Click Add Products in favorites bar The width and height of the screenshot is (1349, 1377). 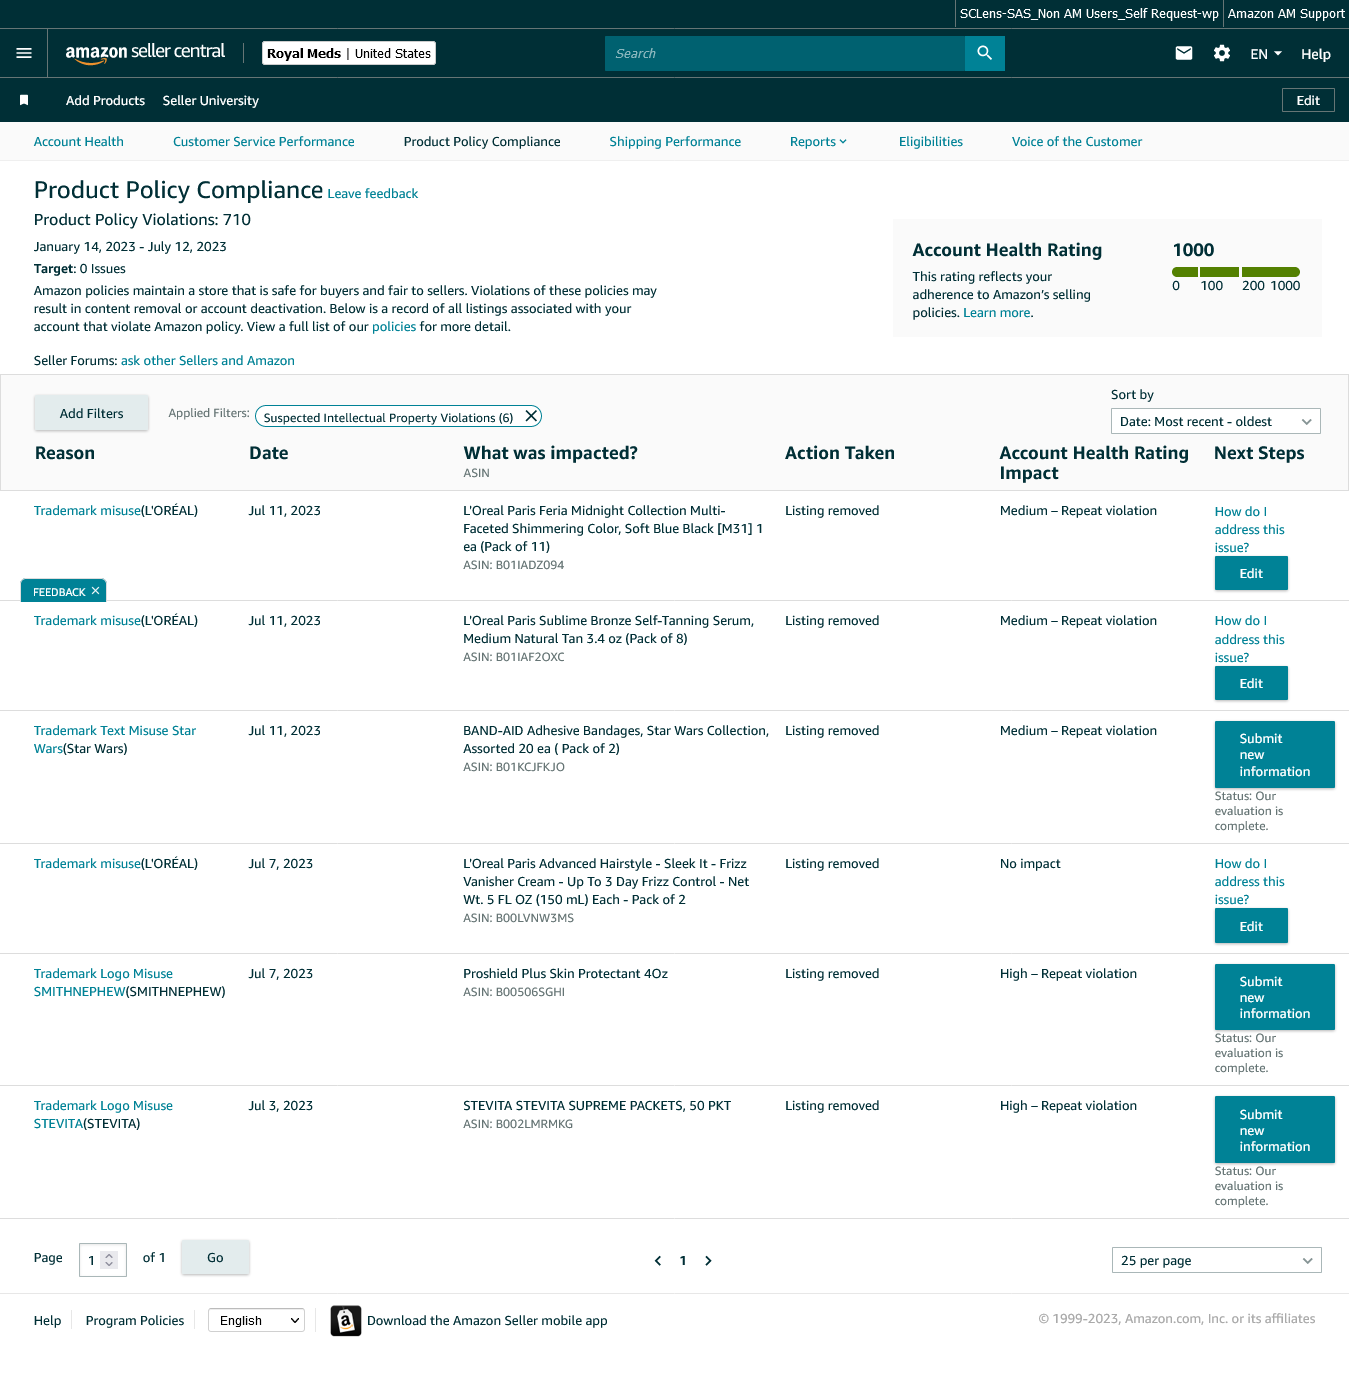click(105, 101)
